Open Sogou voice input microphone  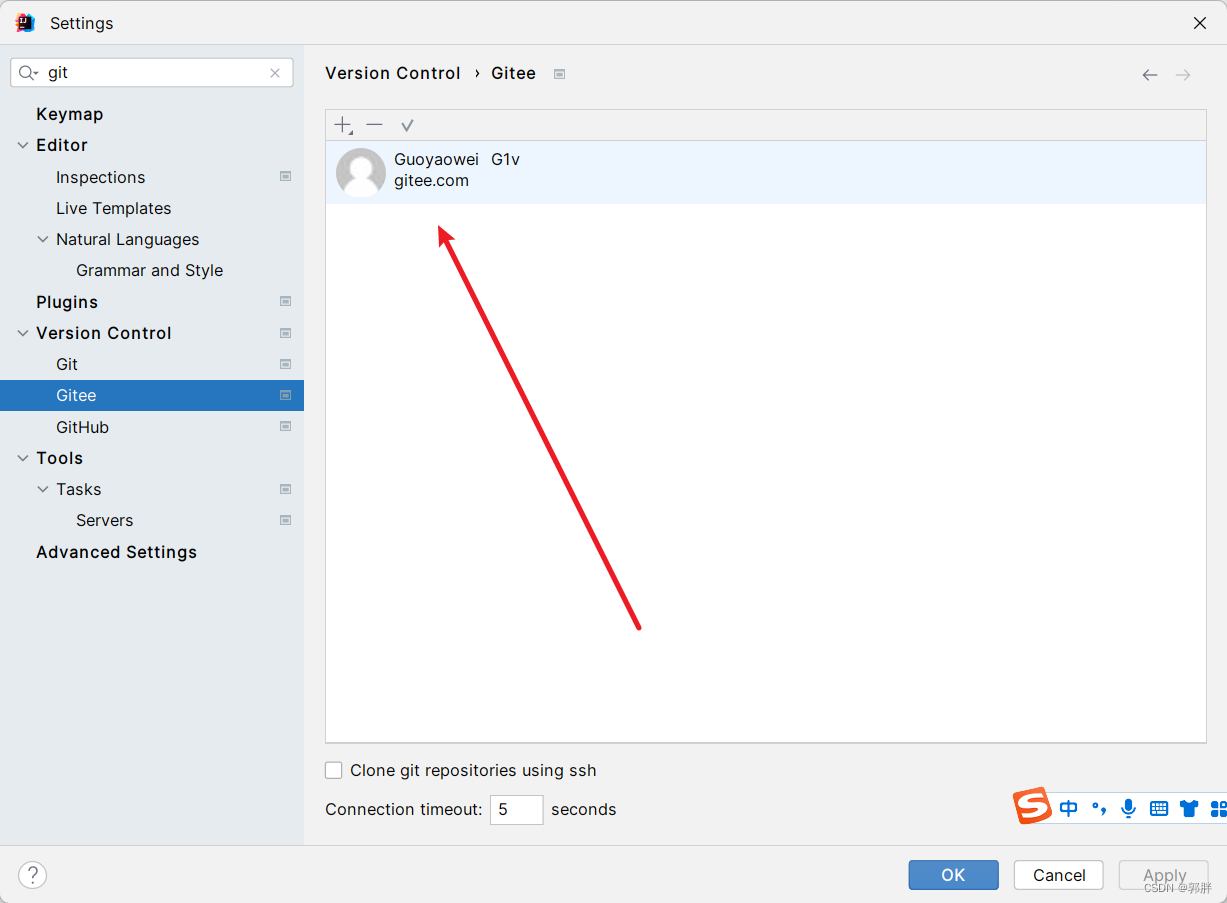(x=1129, y=809)
